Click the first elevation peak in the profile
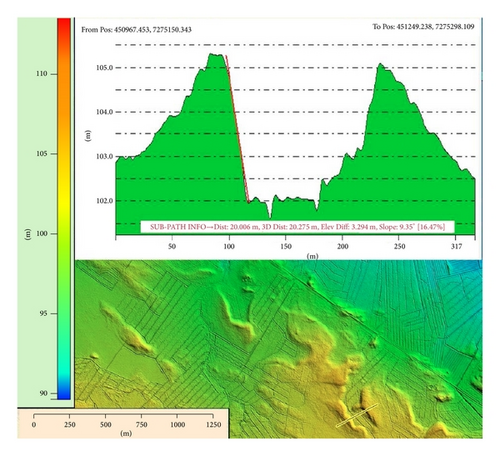The width and height of the screenshot is (500, 456). pyautogui.click(x=216, y=55)
